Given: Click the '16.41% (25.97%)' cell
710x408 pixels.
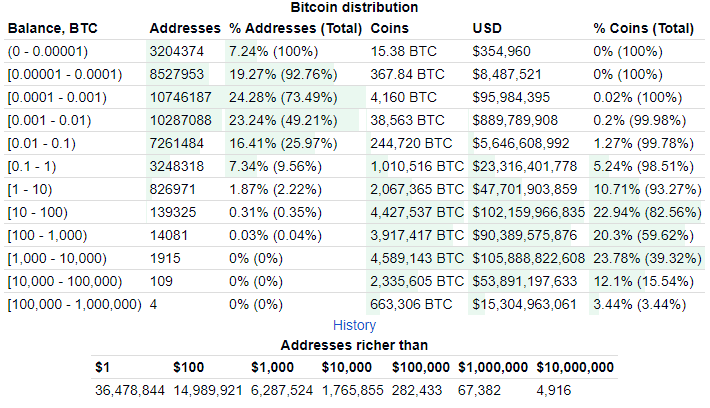Looking at the screenshot, I should [283, 144].
